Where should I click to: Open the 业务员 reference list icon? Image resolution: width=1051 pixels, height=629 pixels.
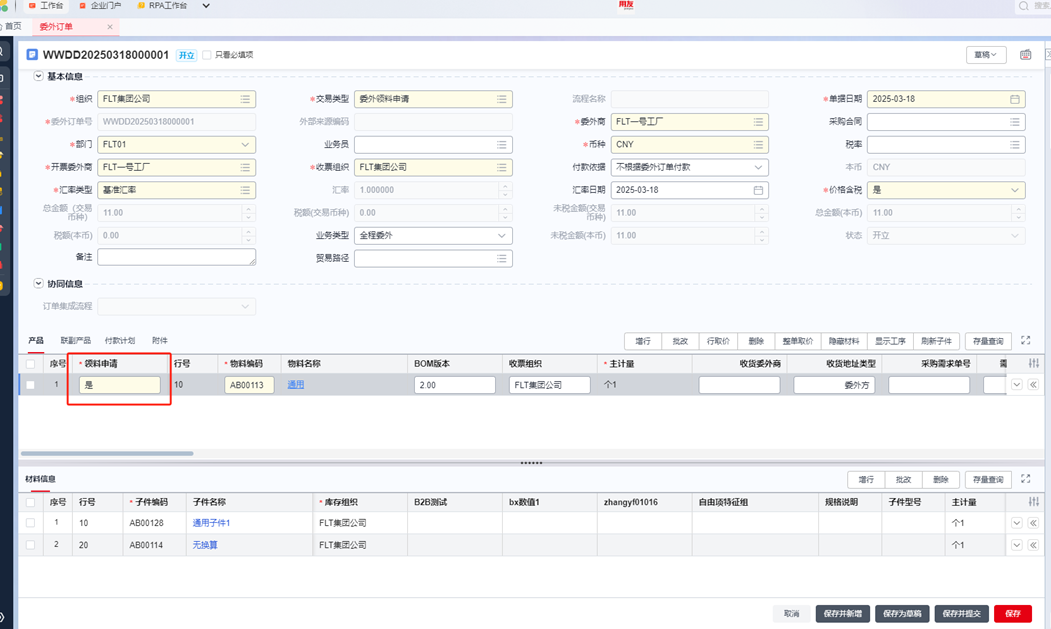501,145
